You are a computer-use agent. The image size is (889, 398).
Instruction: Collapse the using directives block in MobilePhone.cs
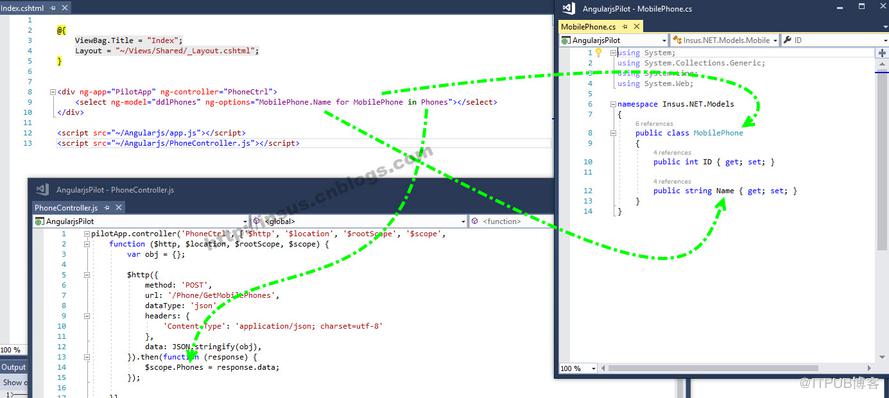tap(613, 53)
